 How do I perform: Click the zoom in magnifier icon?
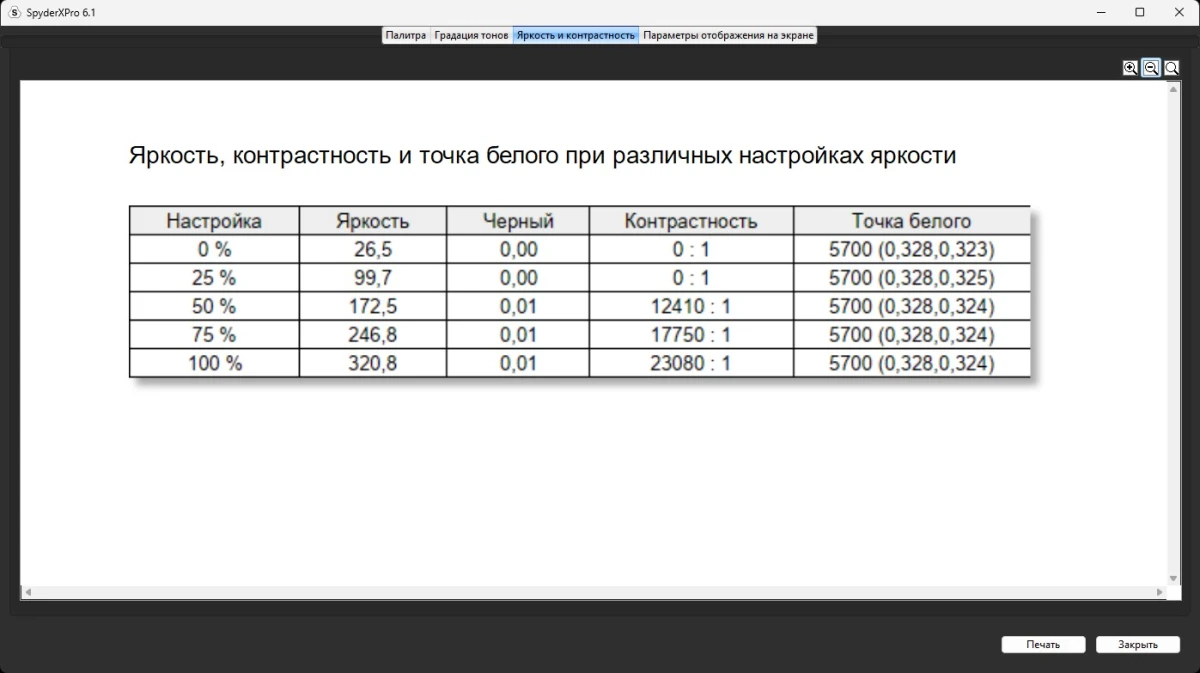[x=1130, y=68]
